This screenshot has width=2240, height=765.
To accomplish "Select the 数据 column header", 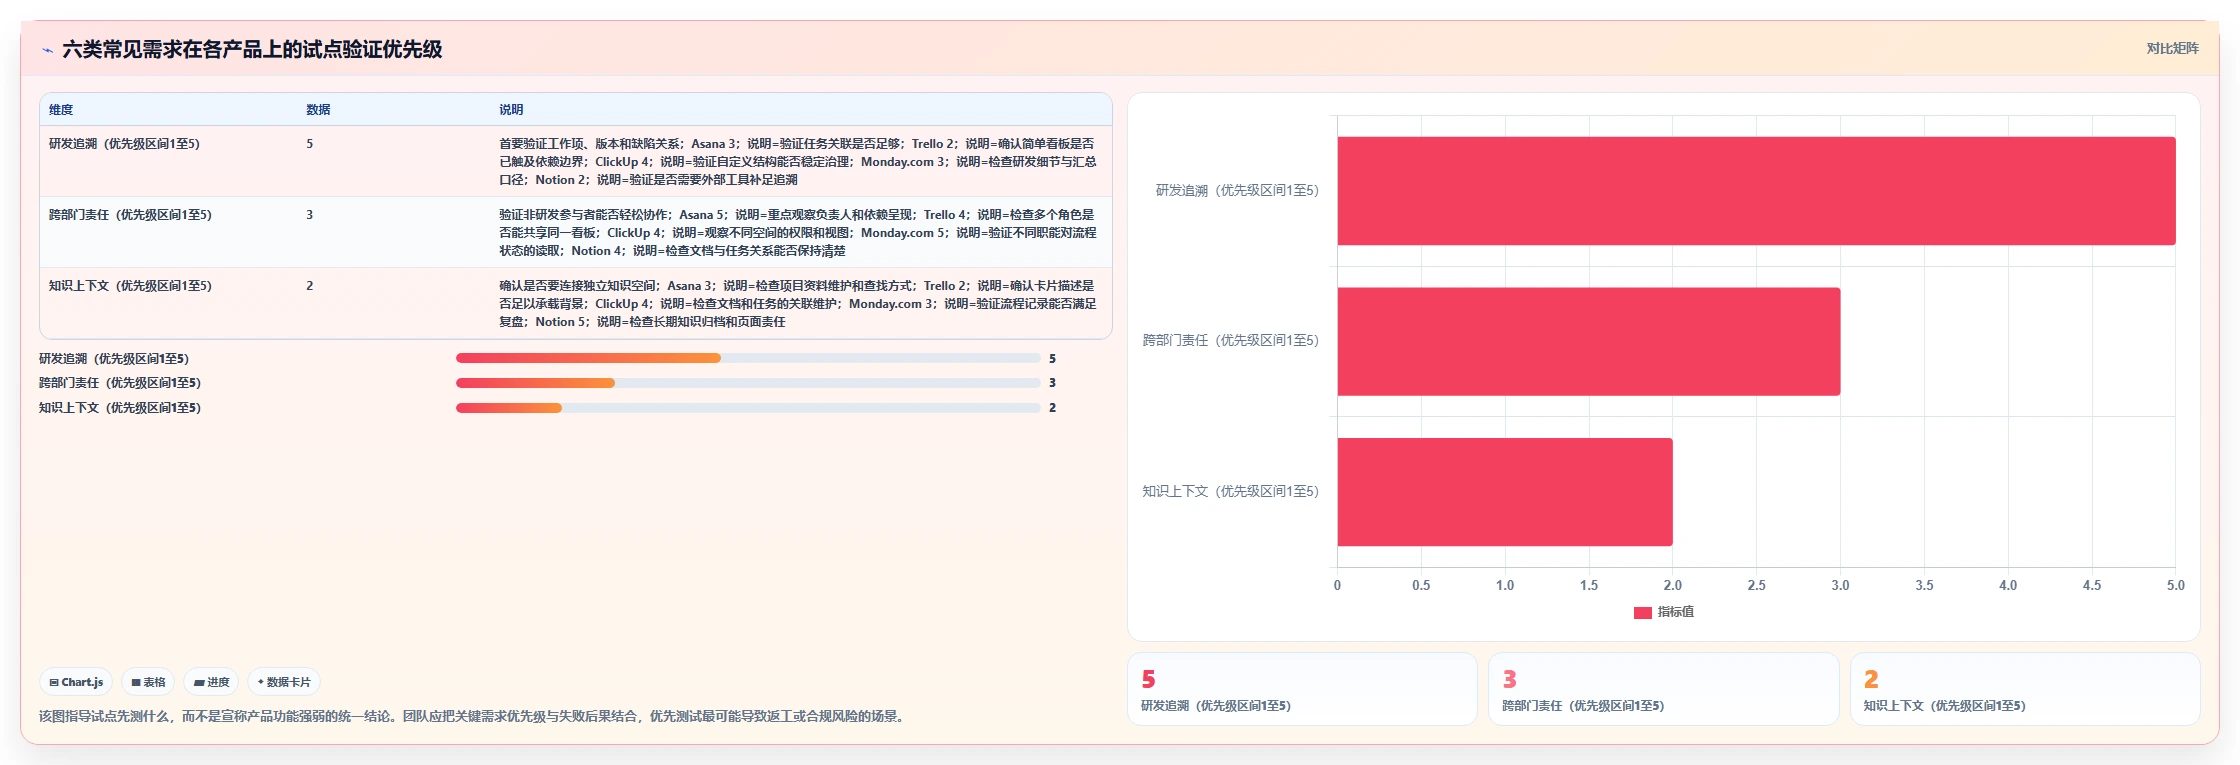I will pyautogui.click(x=318, y=110).
